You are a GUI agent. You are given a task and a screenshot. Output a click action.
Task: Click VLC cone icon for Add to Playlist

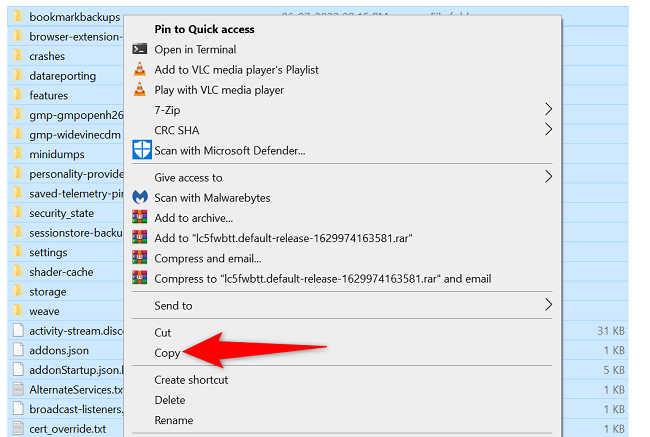point(141,69)
